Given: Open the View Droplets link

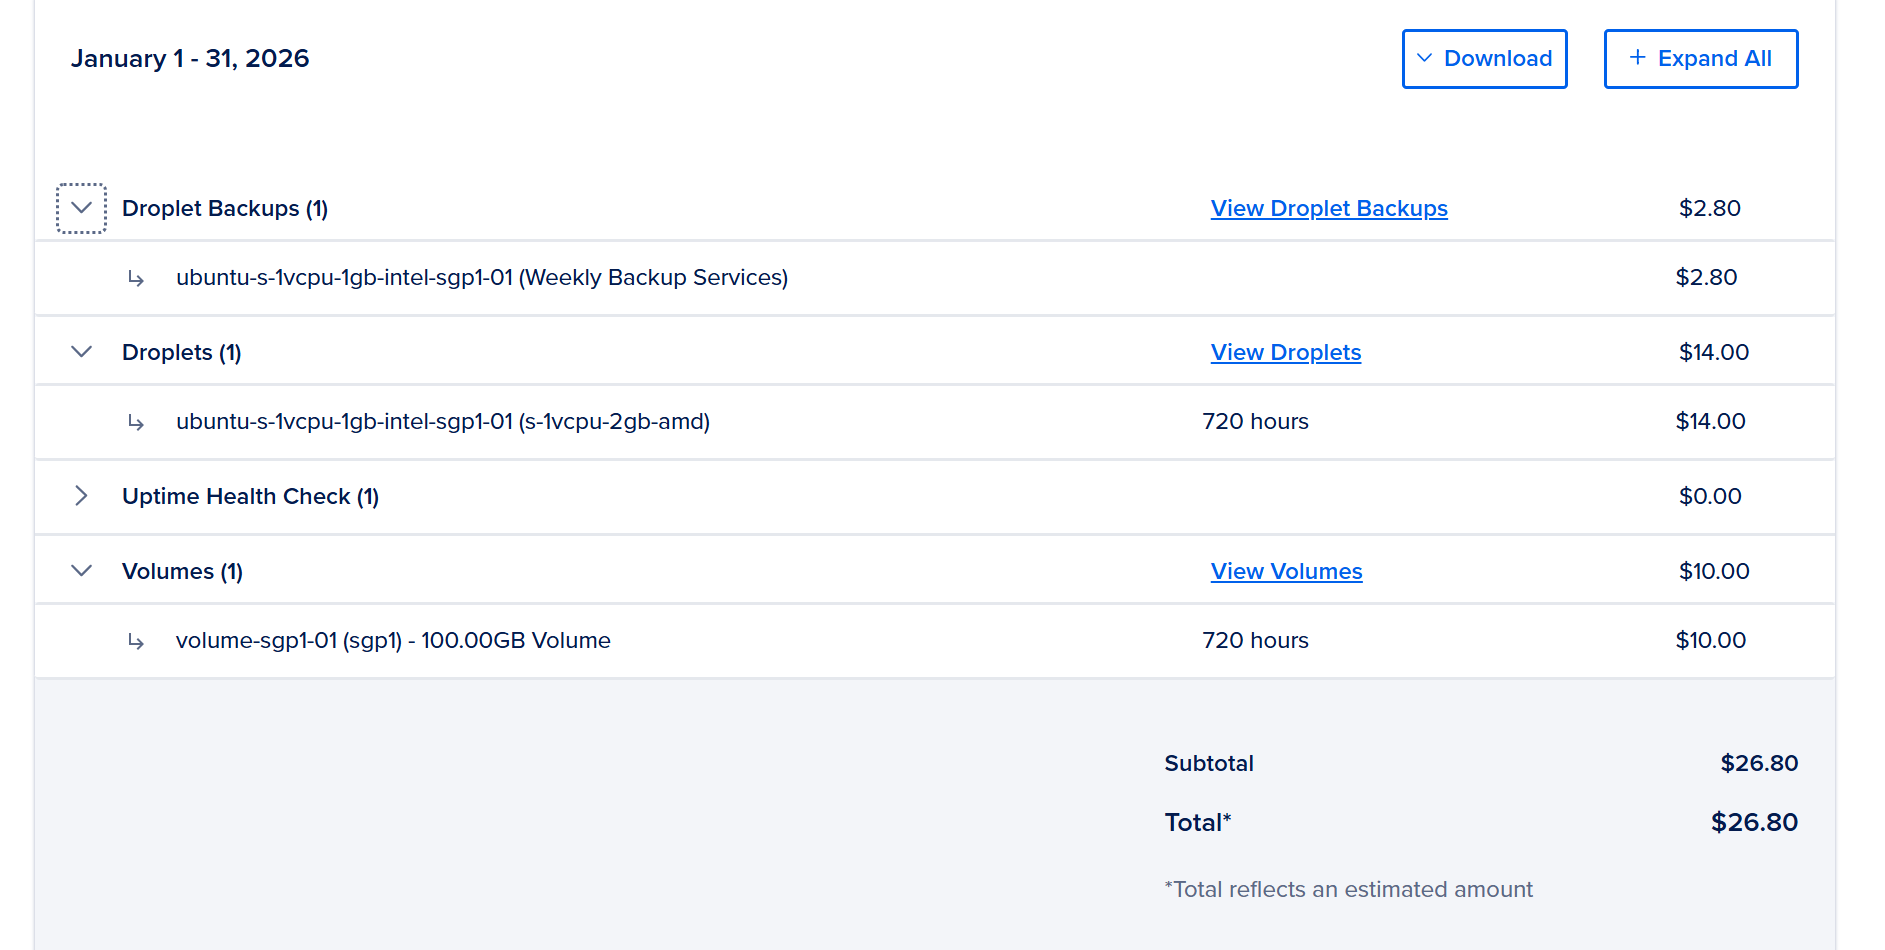Looking at the screenshot, I should [1285, 352].
